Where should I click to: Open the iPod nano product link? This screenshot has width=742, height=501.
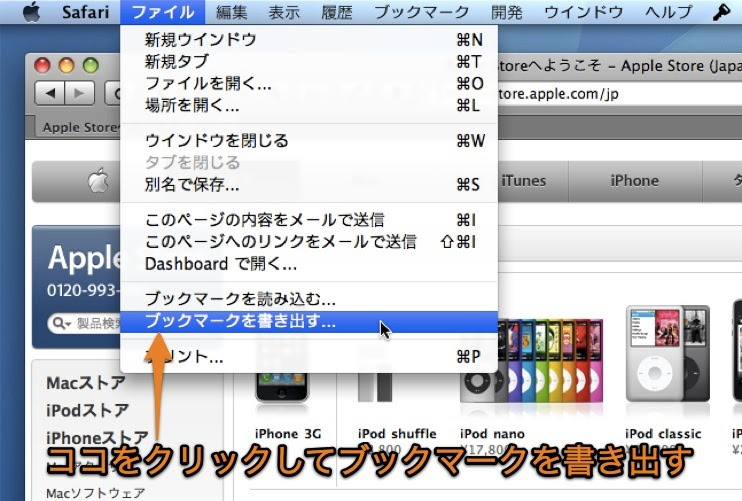pos(492,433)
